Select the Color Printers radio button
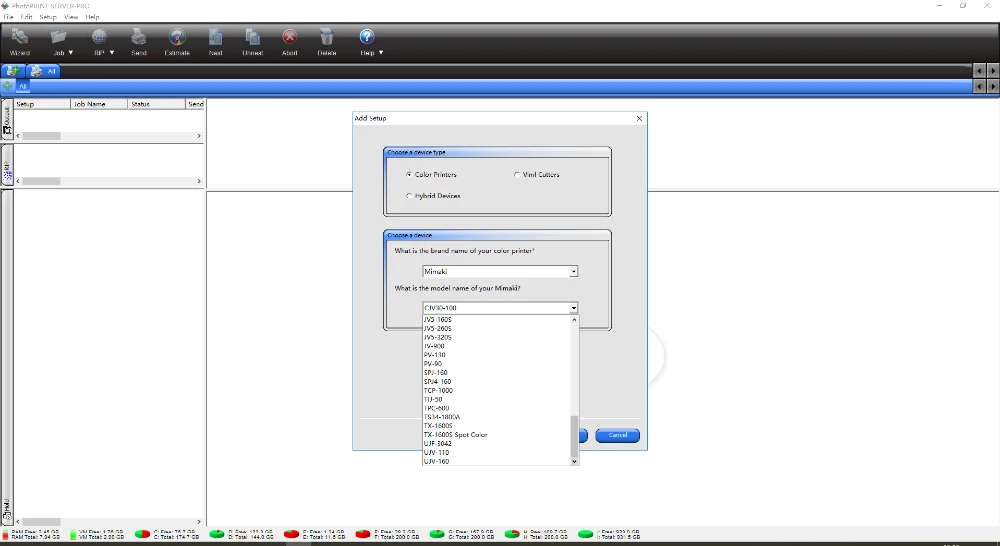Viewport: 1000px width, 546px height. pyautogui.click(x=409, y=174)
